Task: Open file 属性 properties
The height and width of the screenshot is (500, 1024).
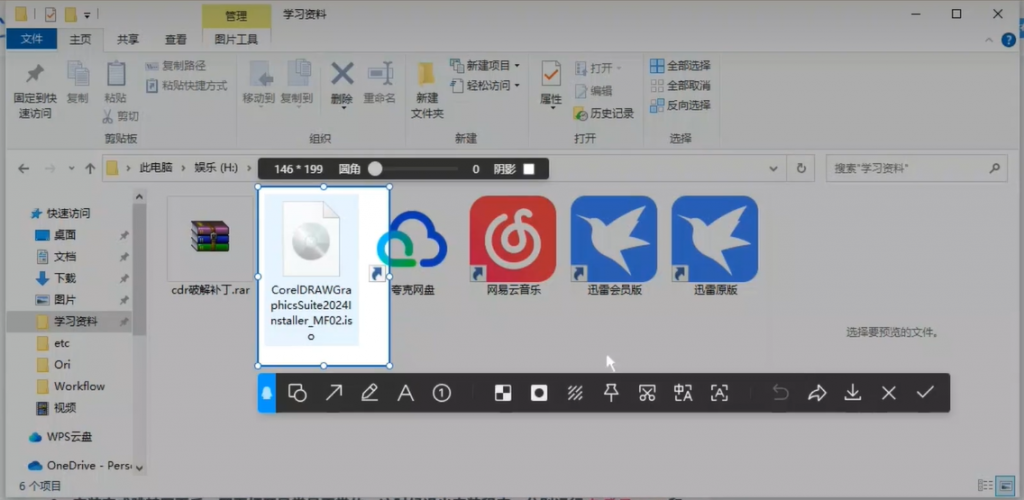Action: 551,84
